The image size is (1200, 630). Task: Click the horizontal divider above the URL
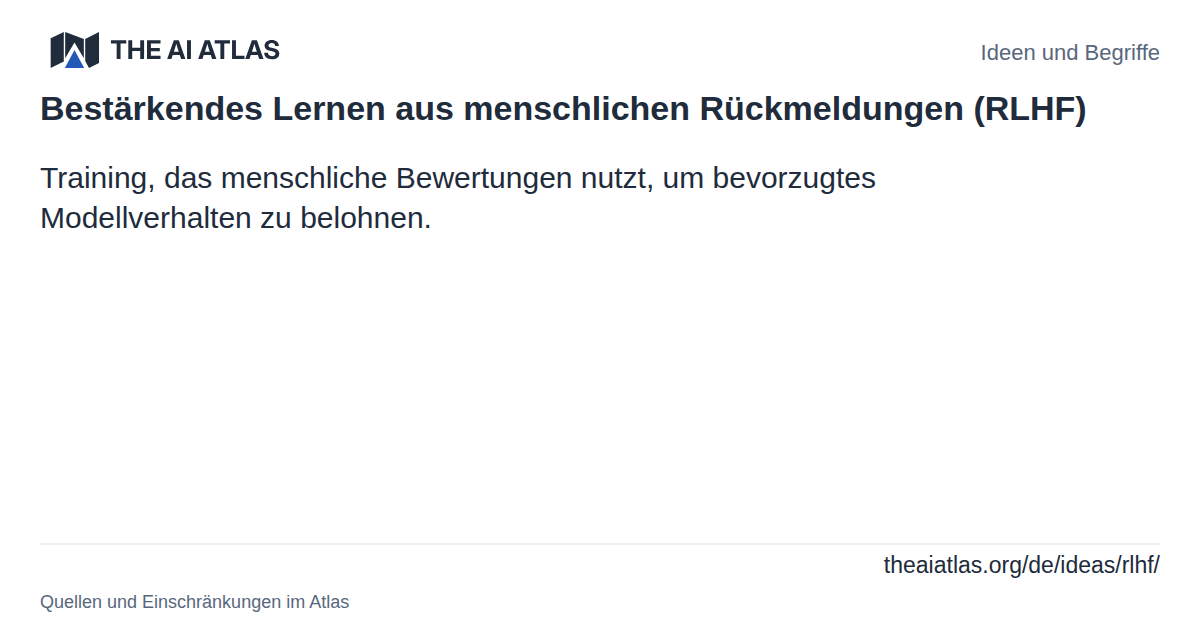pyautogui.click(x=600, y=544)
